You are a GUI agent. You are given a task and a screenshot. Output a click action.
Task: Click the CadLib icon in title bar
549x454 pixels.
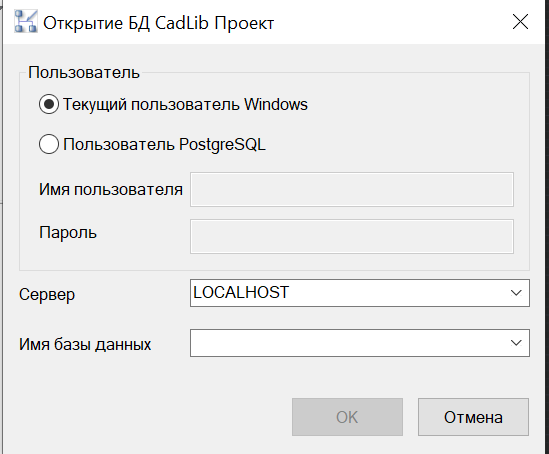click(x=26, y=22)
